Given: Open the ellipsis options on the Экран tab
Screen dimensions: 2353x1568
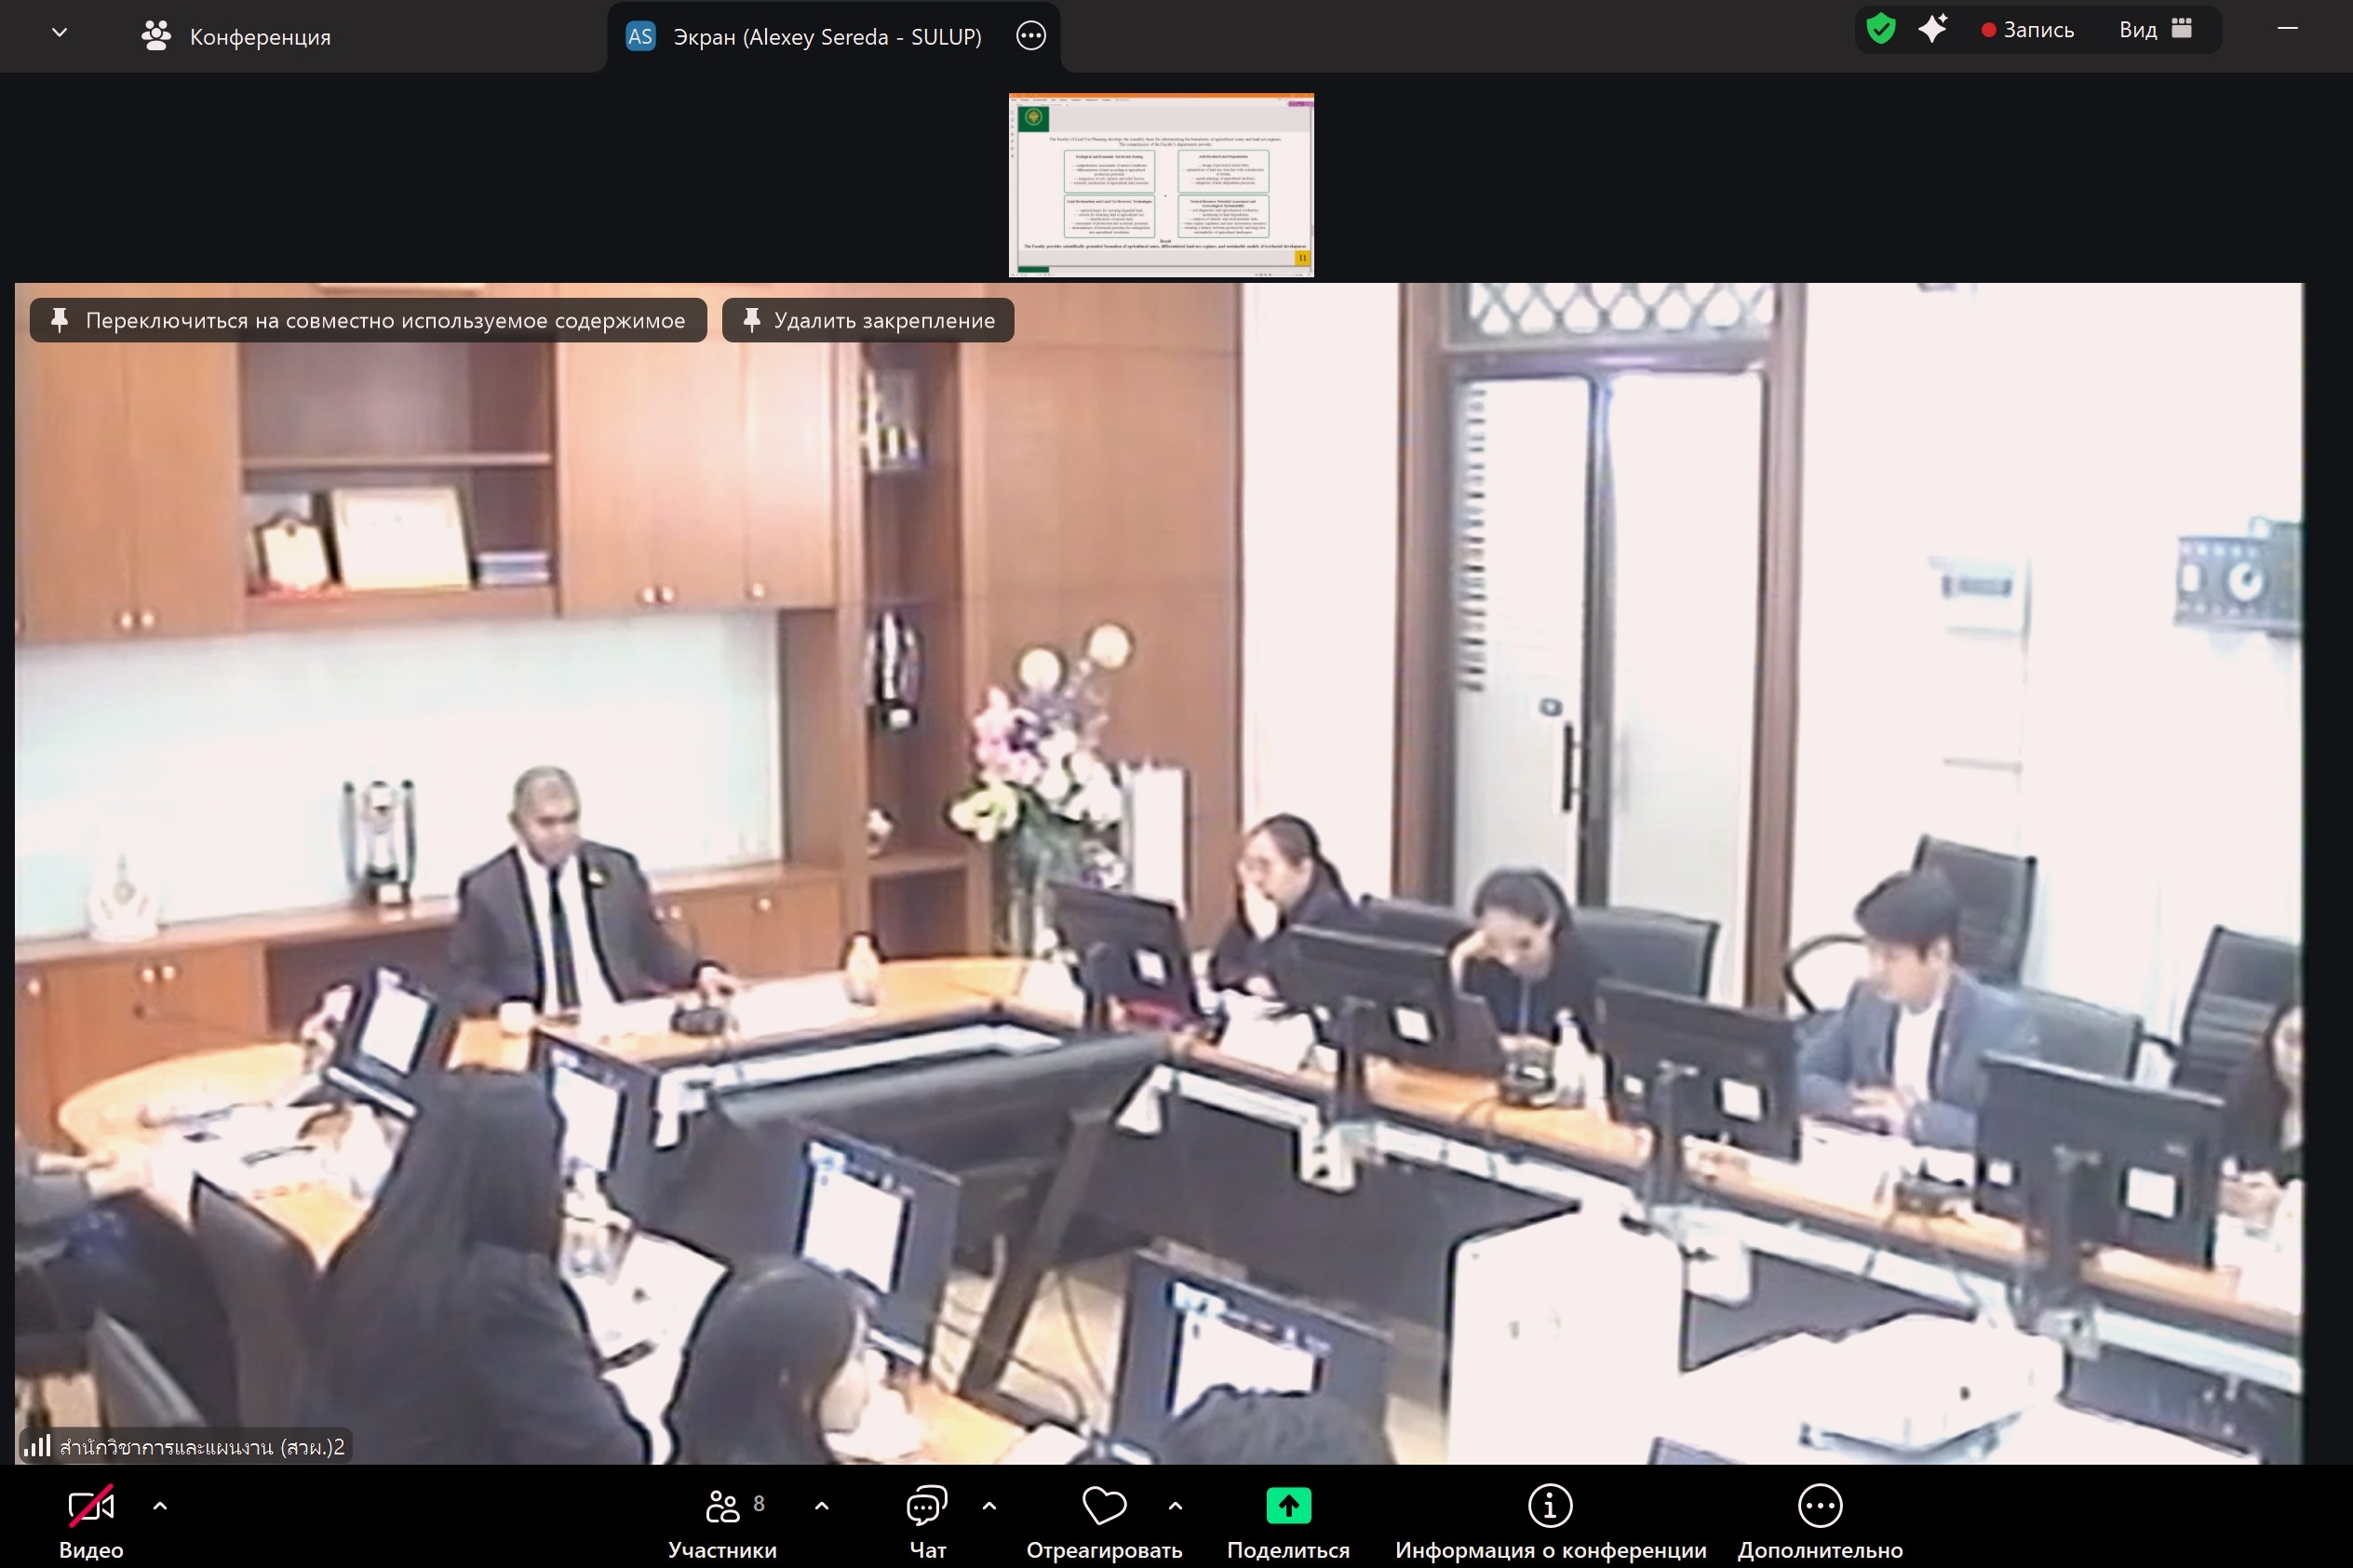Looking at the screenshot, I should coord(1031,37).
